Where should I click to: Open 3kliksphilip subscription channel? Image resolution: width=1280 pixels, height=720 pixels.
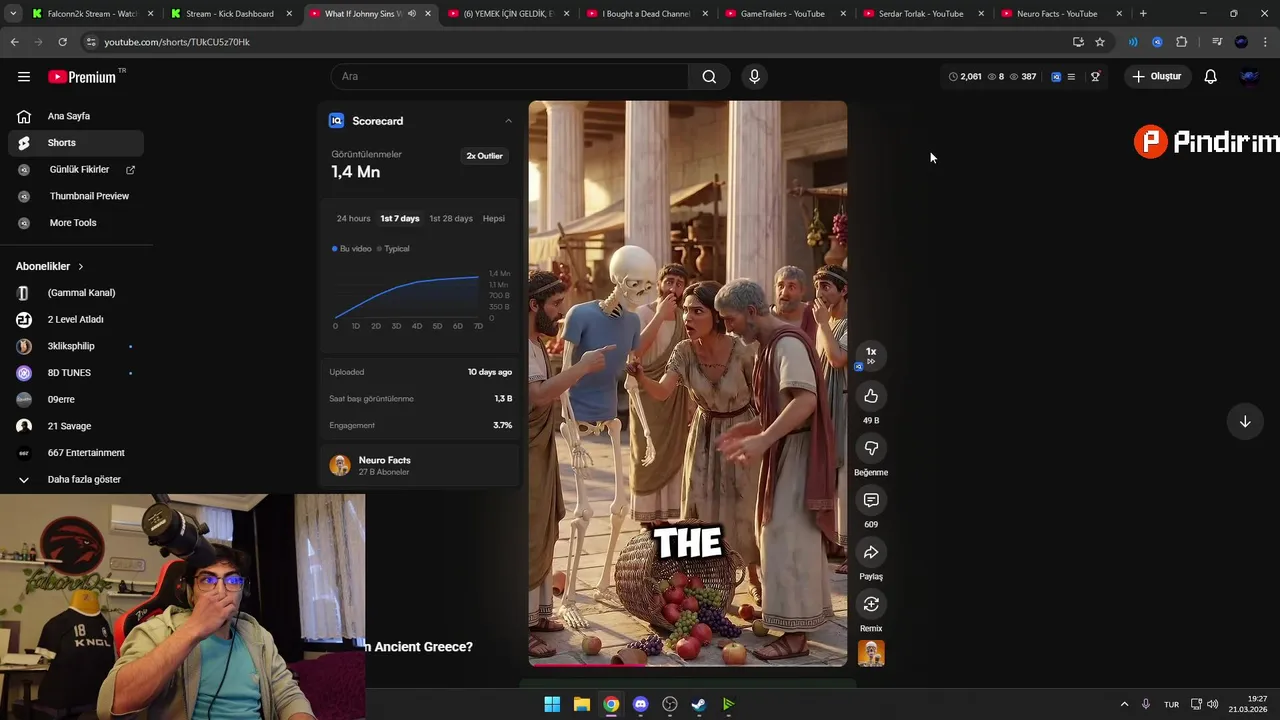click(x=76, y=346)
